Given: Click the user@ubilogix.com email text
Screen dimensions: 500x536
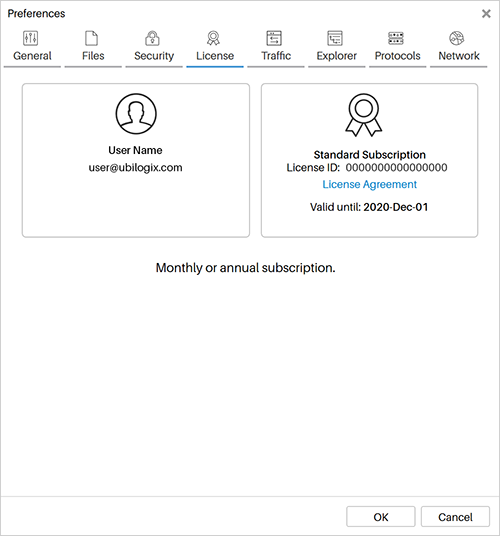Looking at the screenshot, I should (x=135, y=168).
